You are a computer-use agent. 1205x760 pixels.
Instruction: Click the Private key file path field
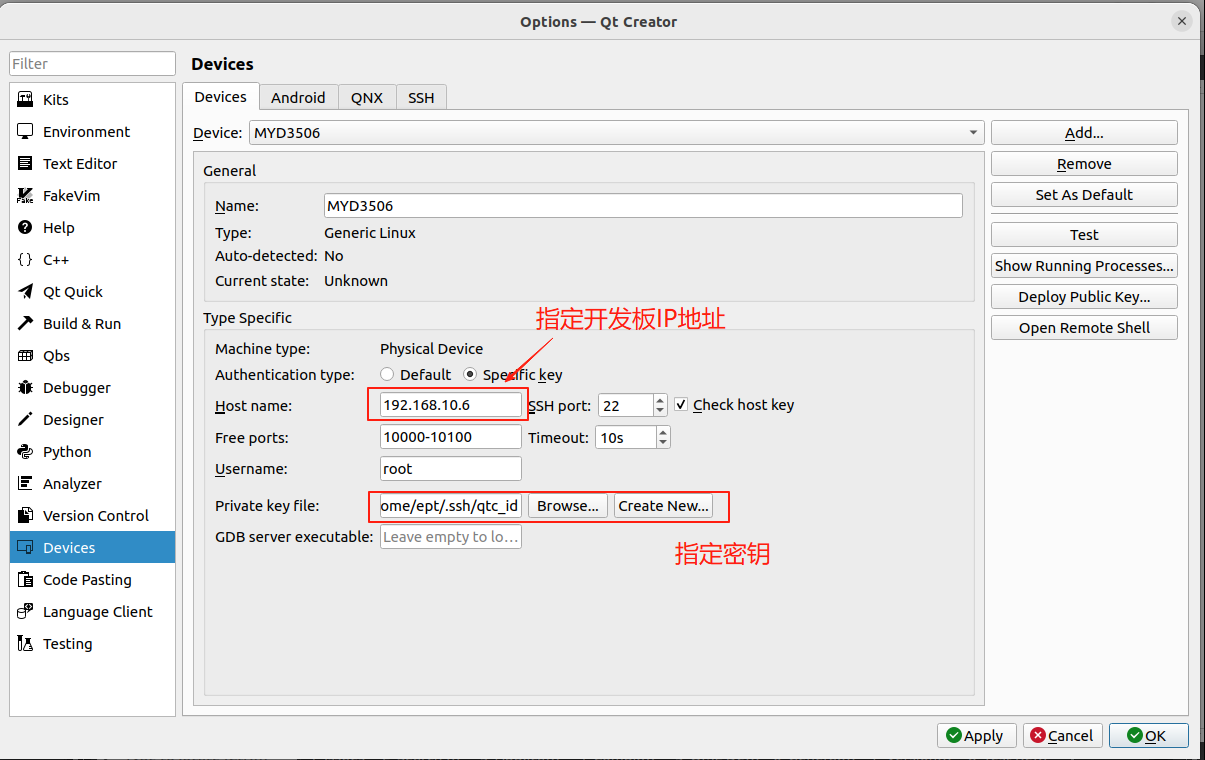[x=451, y=506]
